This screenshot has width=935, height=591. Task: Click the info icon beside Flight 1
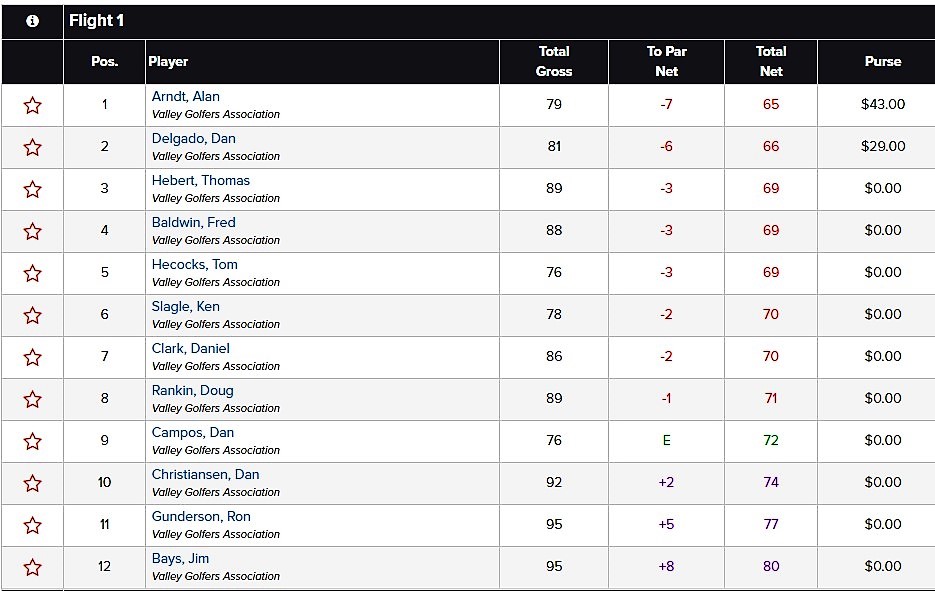click(x=32, y=21)
